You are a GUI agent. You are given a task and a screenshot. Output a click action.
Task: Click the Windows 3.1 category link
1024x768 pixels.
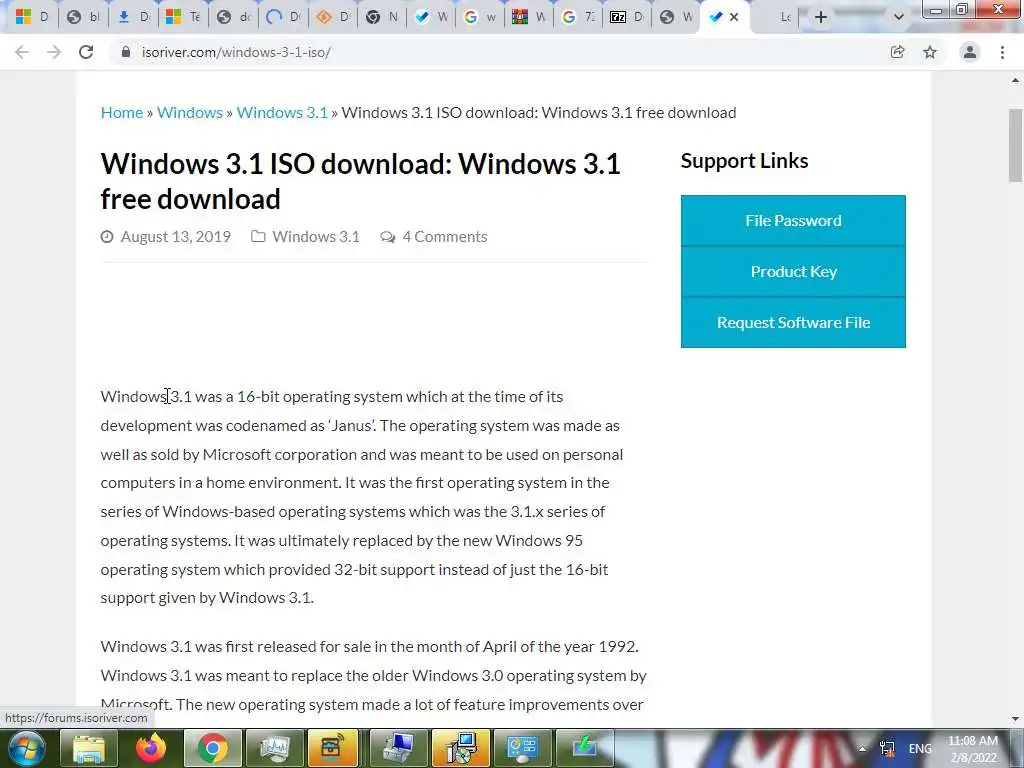pyautogui.click(x=315, y=236)
